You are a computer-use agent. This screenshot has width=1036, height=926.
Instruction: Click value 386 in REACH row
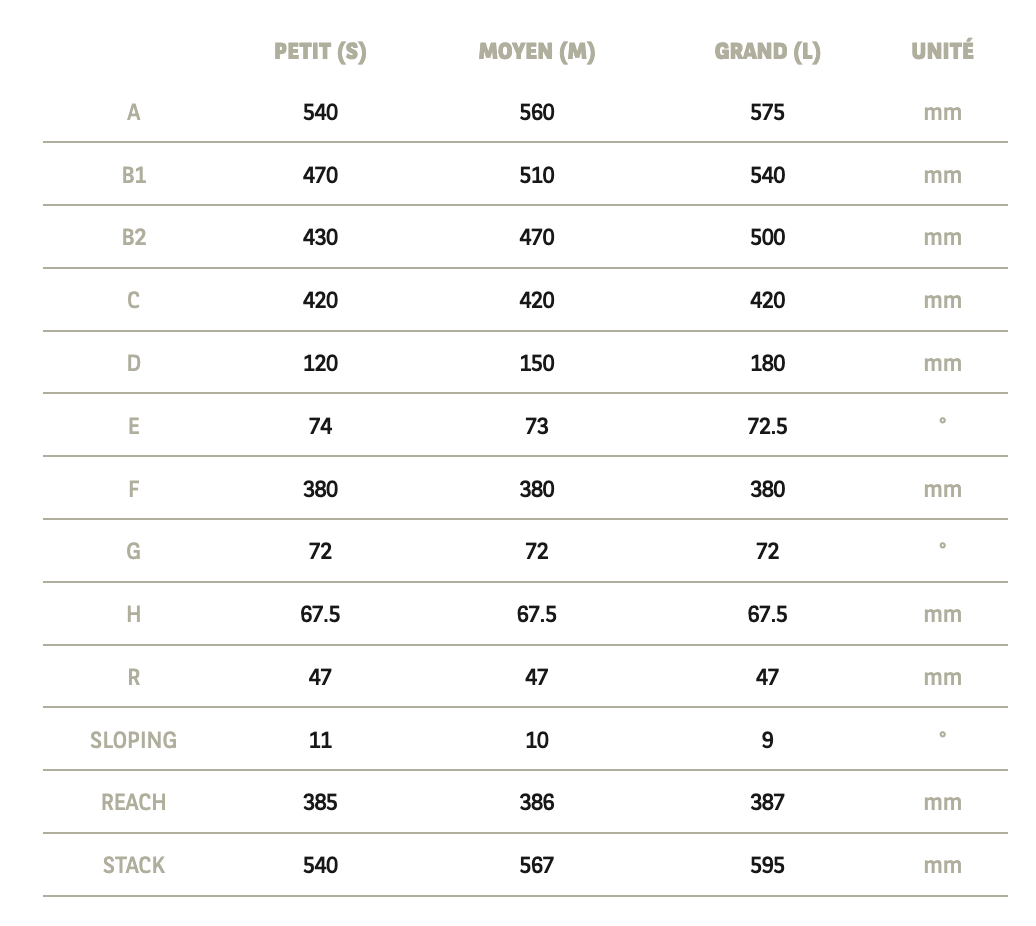(536, 802)
